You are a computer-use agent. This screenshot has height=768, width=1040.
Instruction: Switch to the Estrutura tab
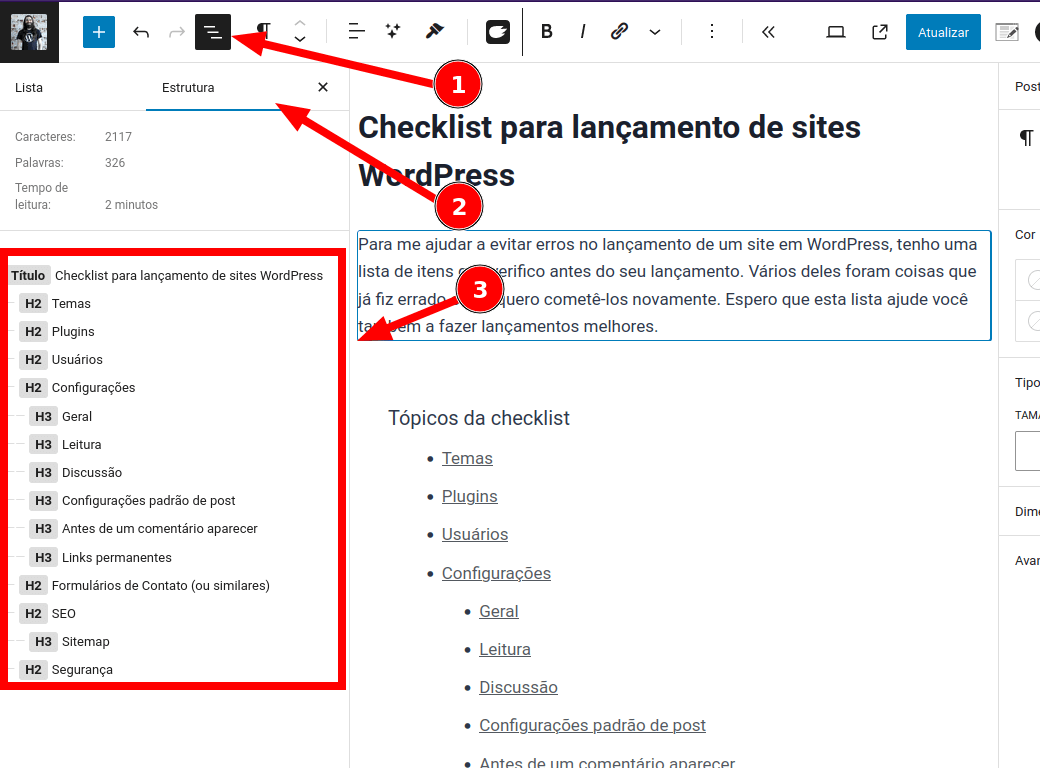click(x=188, y=88)
